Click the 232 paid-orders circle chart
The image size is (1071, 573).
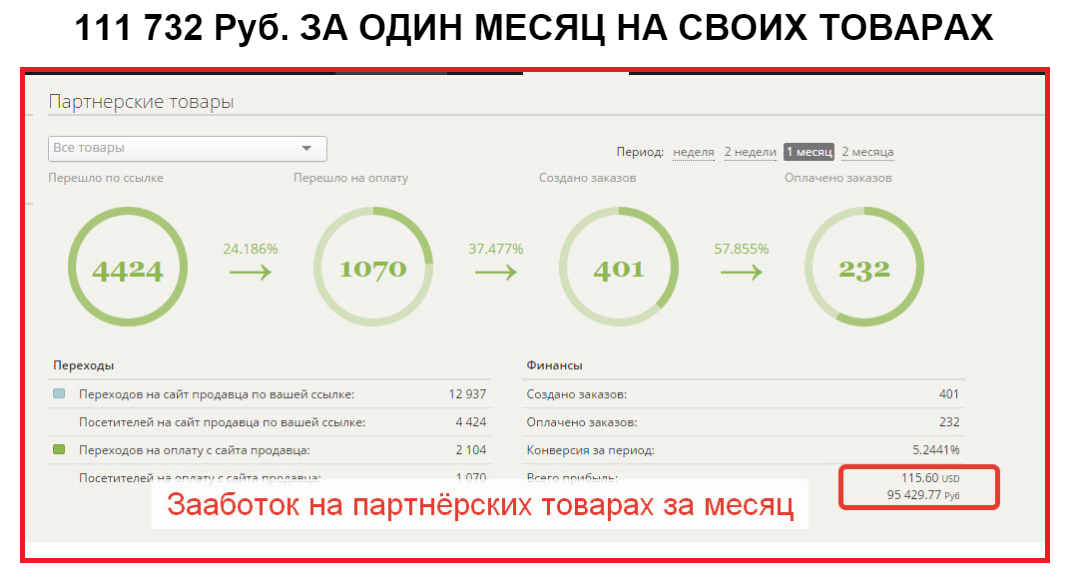point(864,267)
